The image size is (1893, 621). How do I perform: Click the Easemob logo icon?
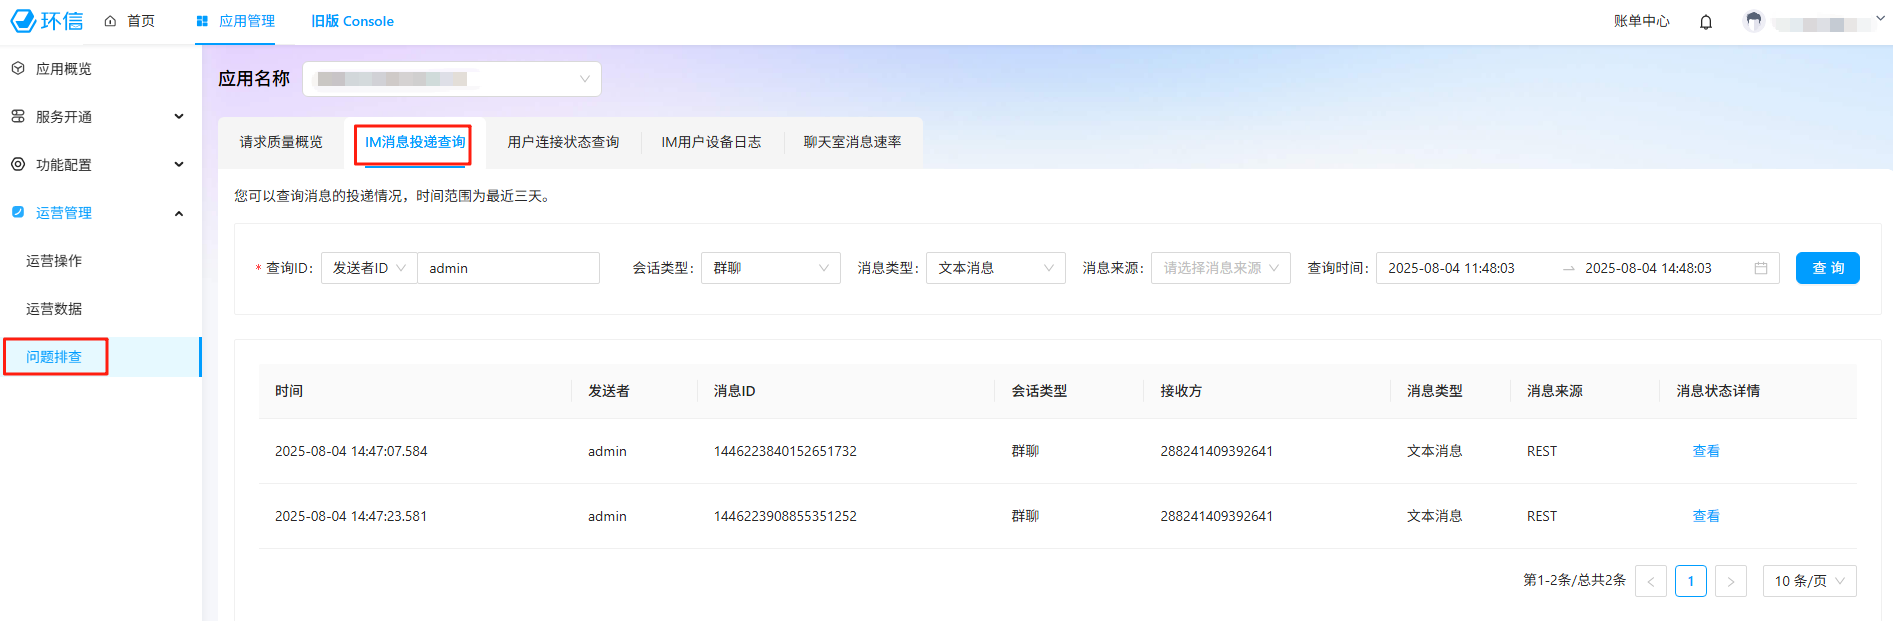pos(23,21)
